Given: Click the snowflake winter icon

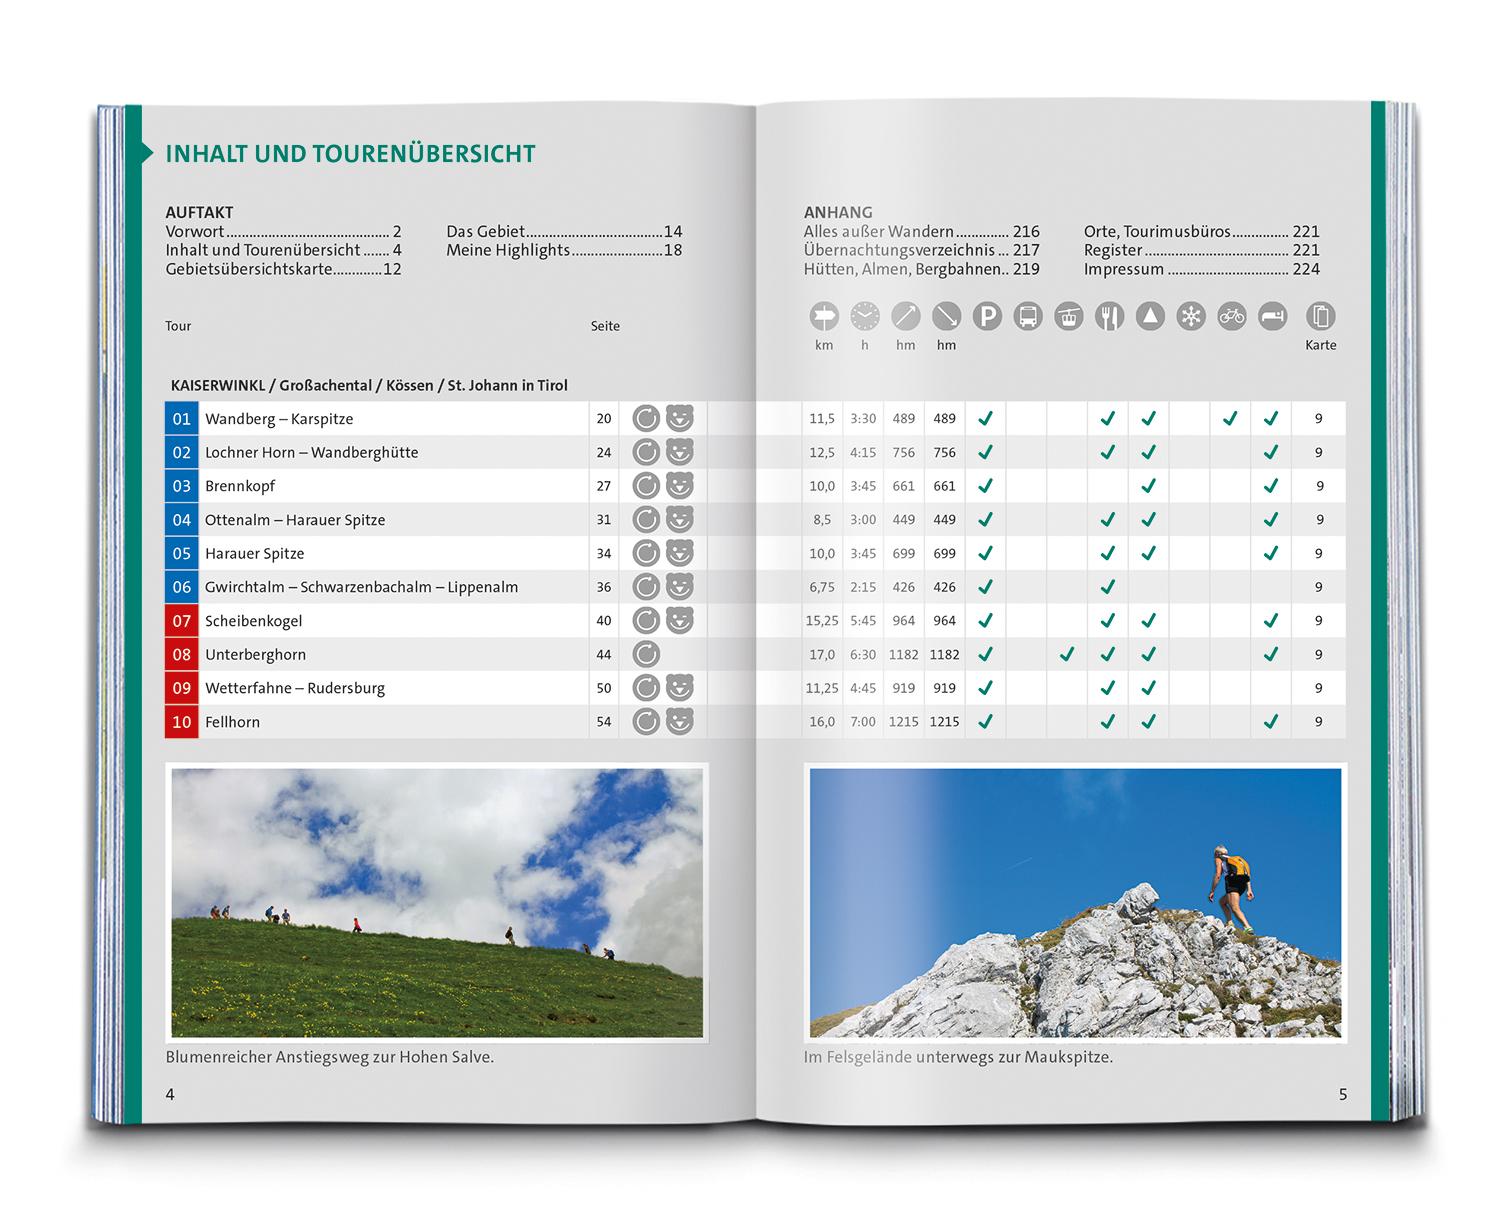Looking at the screenshot, I should coord(1191,317).
